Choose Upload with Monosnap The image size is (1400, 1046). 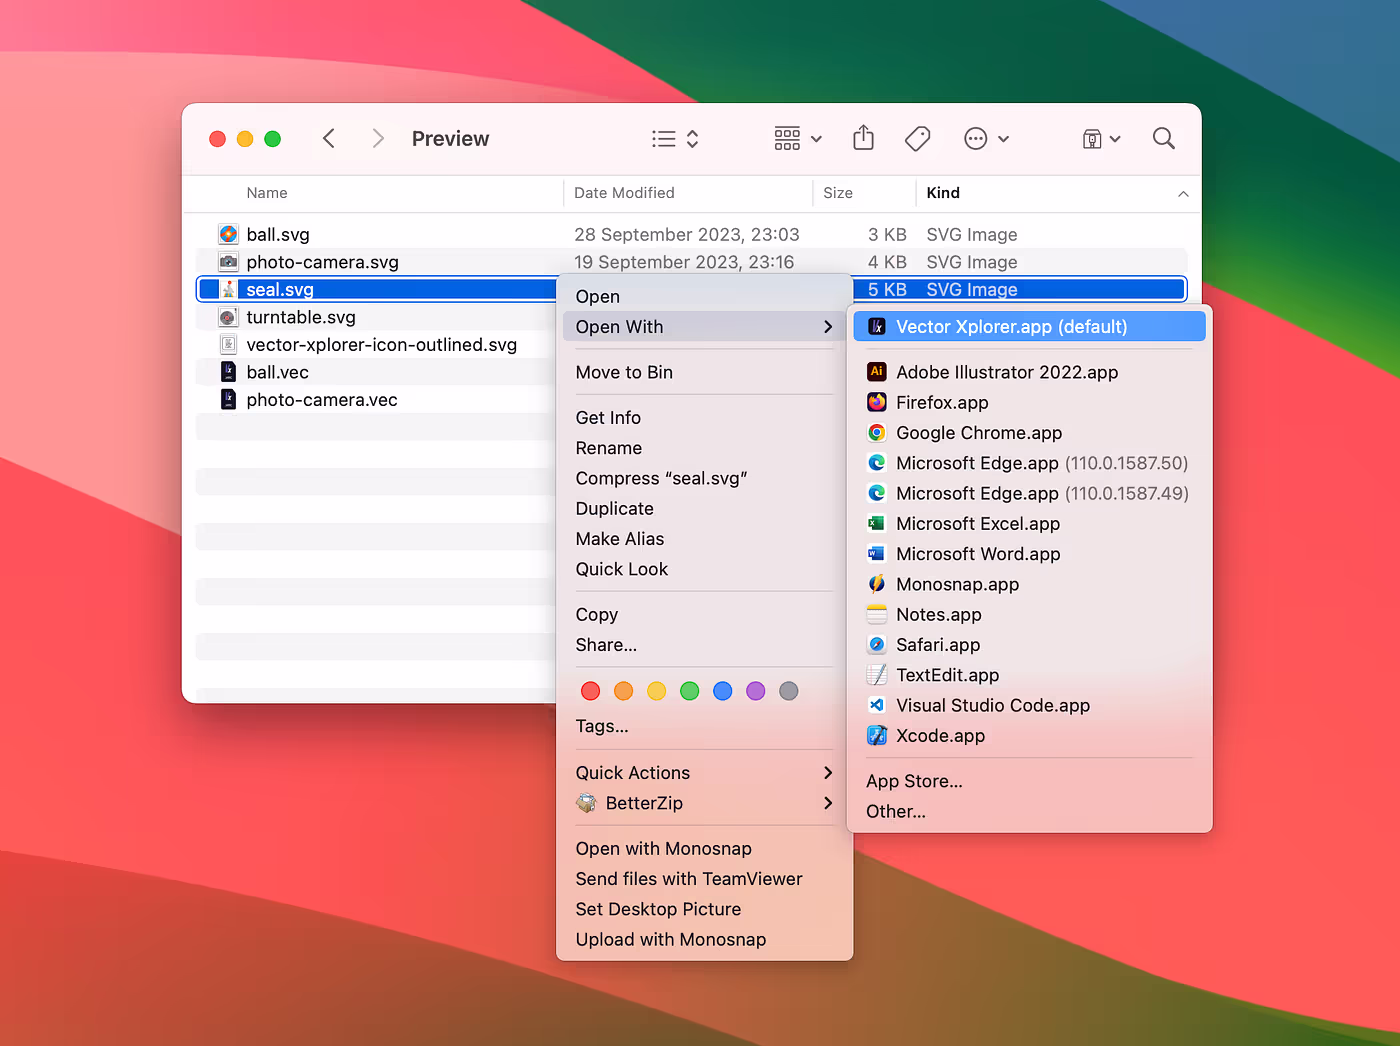coord(704,940)
